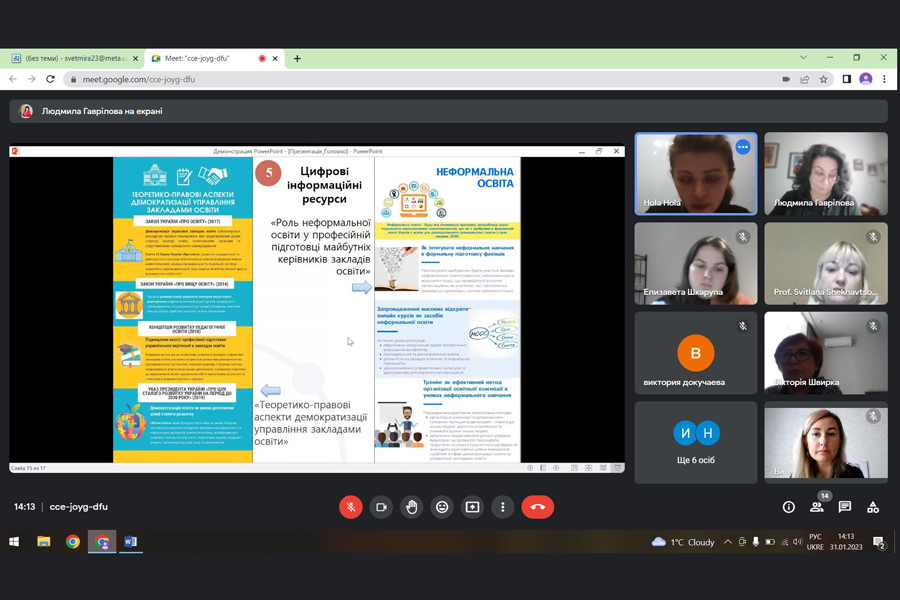Raise hand in the meeting
This screenshot has height=600, width=900.
click(412, 507)
